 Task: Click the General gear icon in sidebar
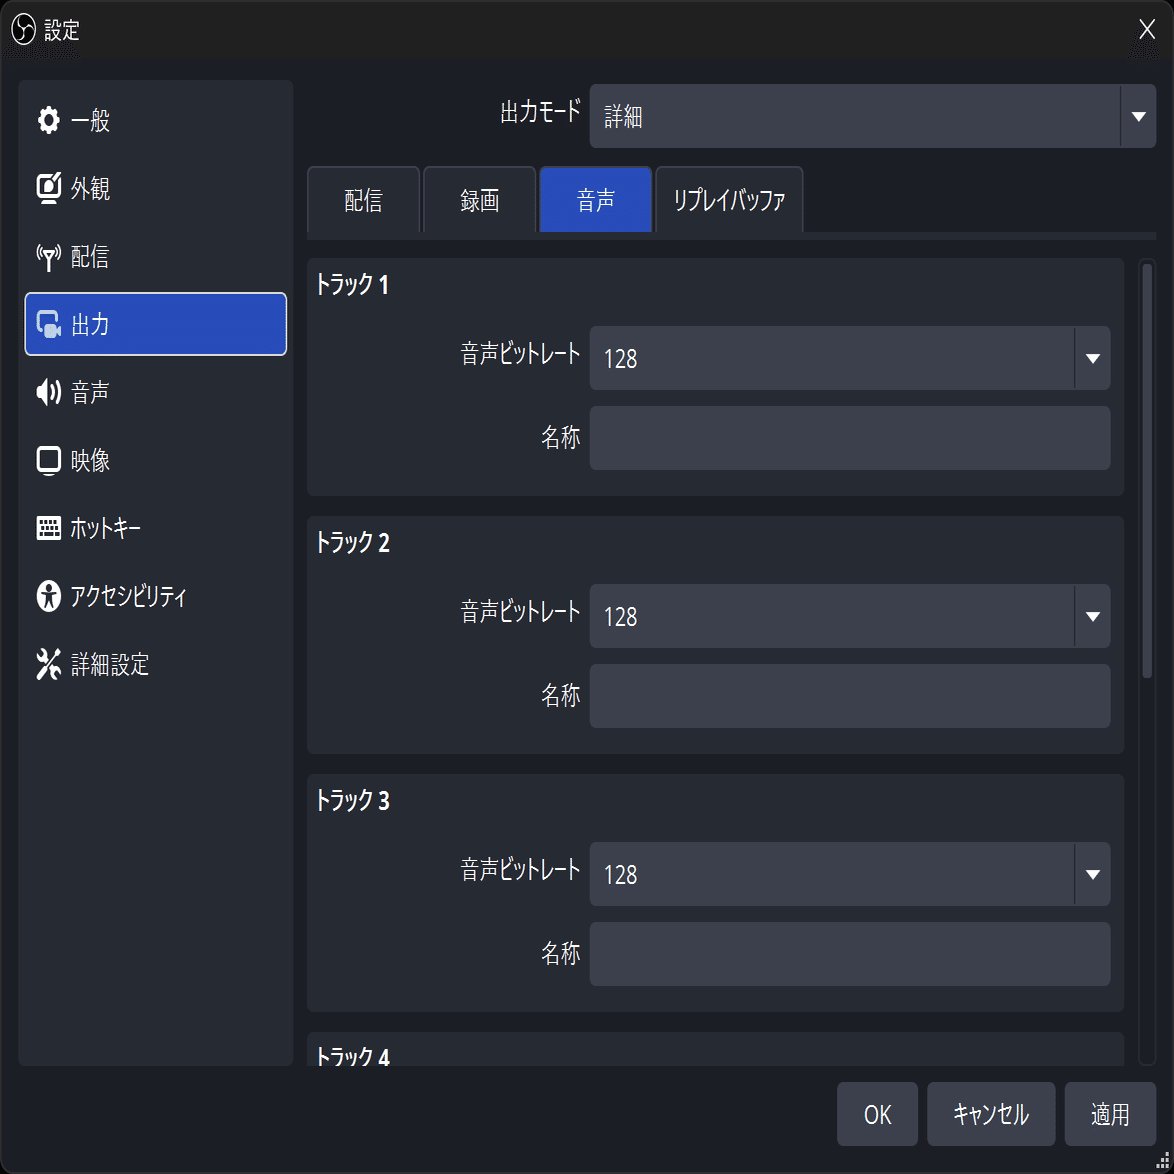click(48, 121)
